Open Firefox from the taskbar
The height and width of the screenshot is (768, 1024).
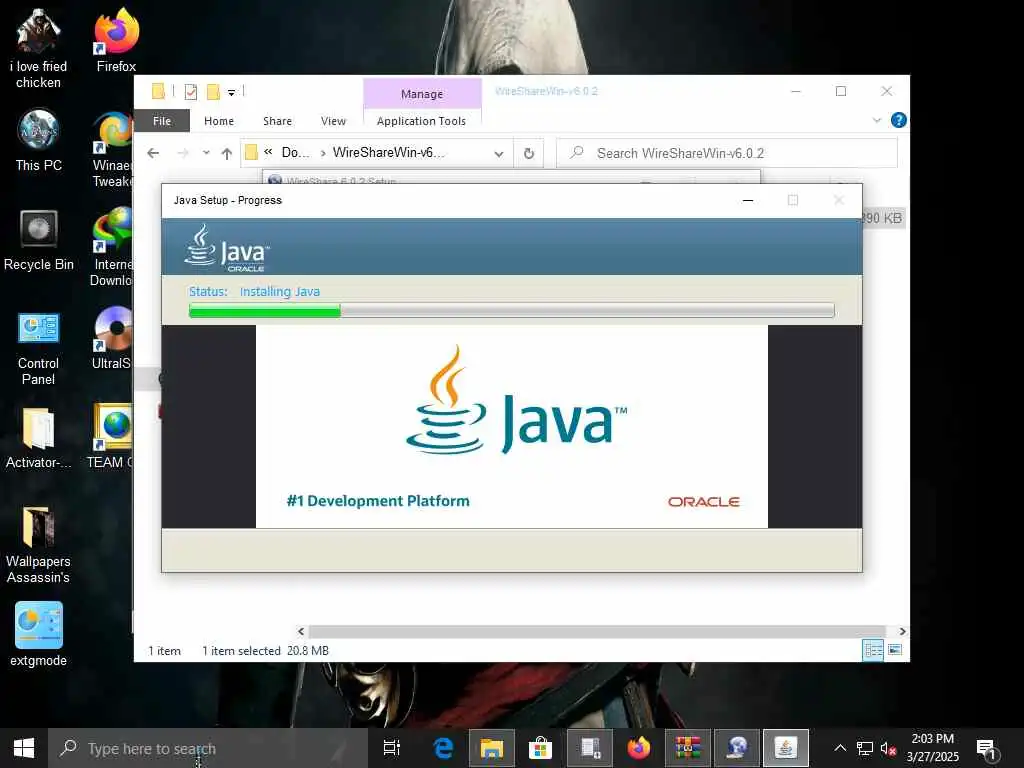click(639, 748)
